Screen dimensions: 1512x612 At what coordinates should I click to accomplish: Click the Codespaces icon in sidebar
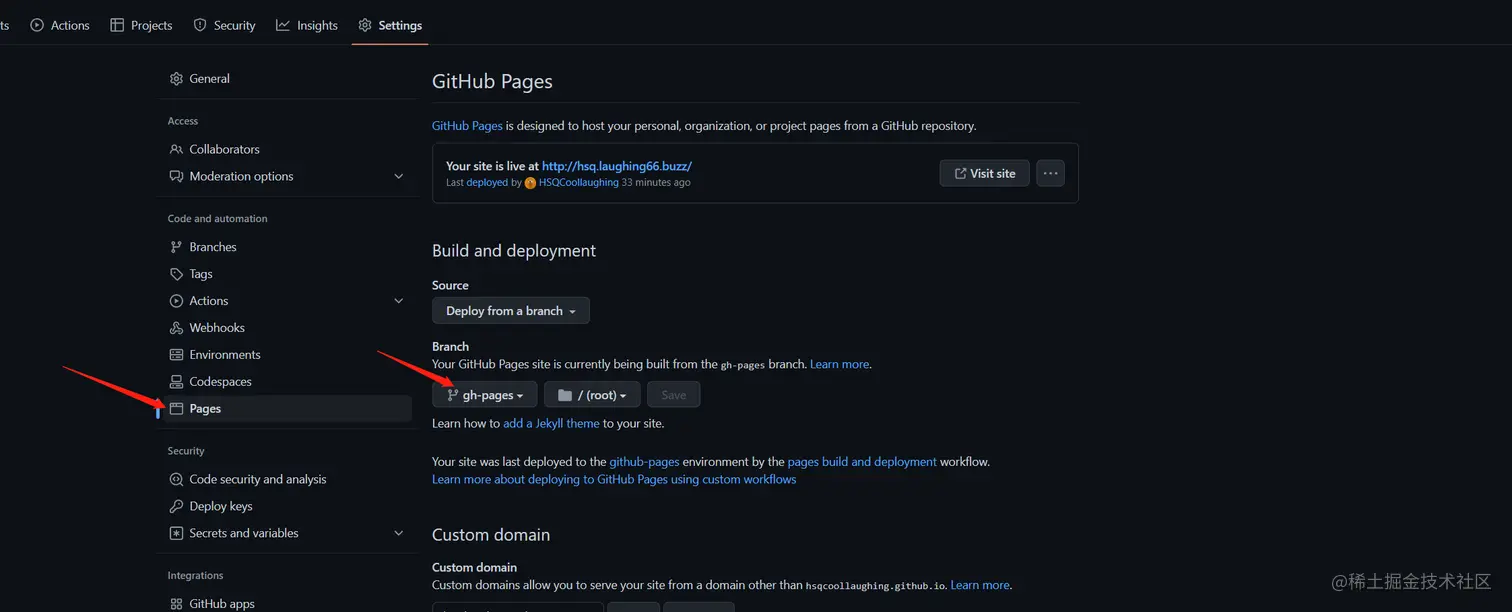pyautogui.click(x=176, y=382)
